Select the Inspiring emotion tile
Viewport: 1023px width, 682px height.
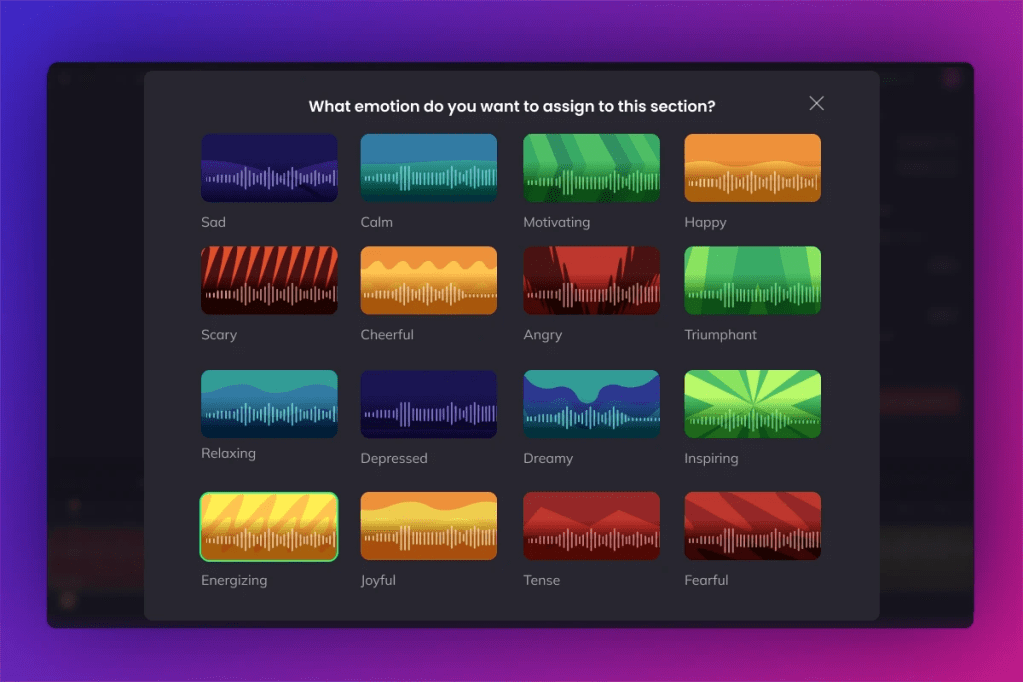(752, 404)
